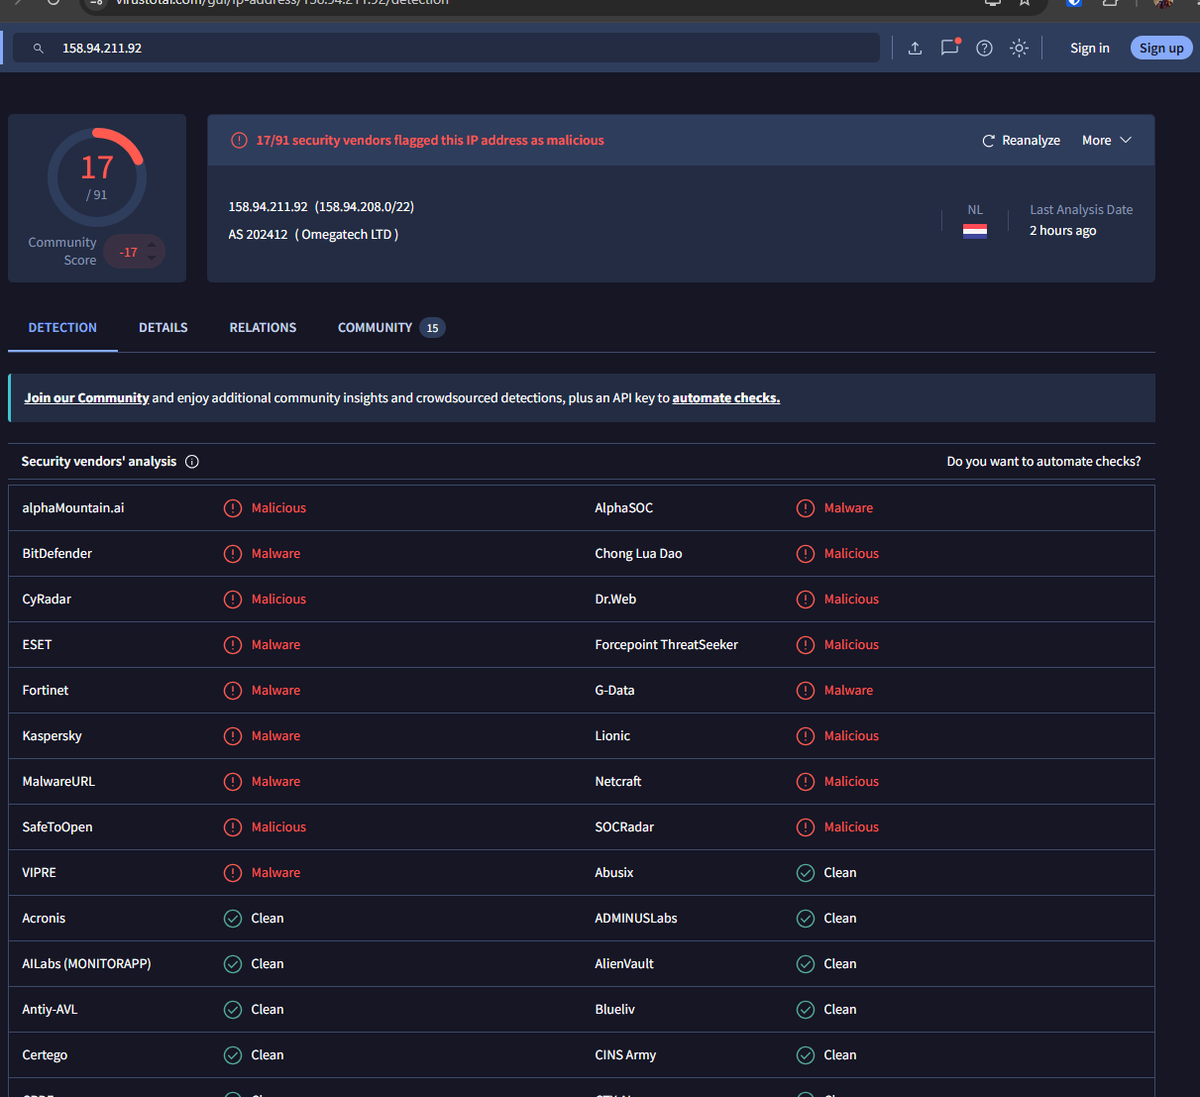Click the Lionic vendor name

point(612,736)
